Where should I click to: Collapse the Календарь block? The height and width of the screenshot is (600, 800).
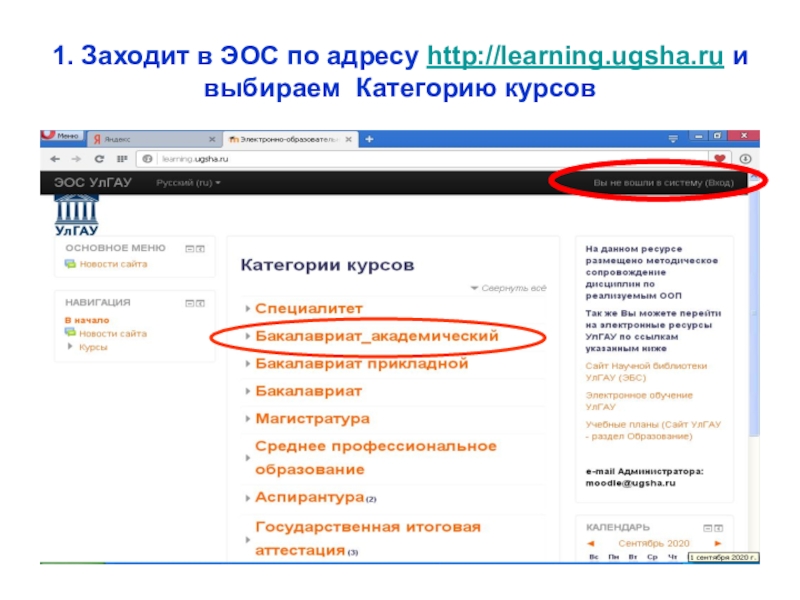click(708, 528)
